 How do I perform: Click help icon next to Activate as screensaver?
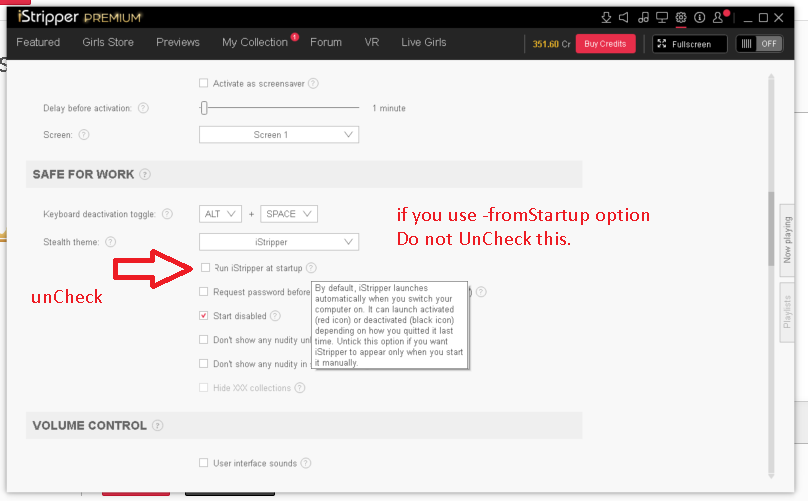pyautogui.click(x=313, y=84)
